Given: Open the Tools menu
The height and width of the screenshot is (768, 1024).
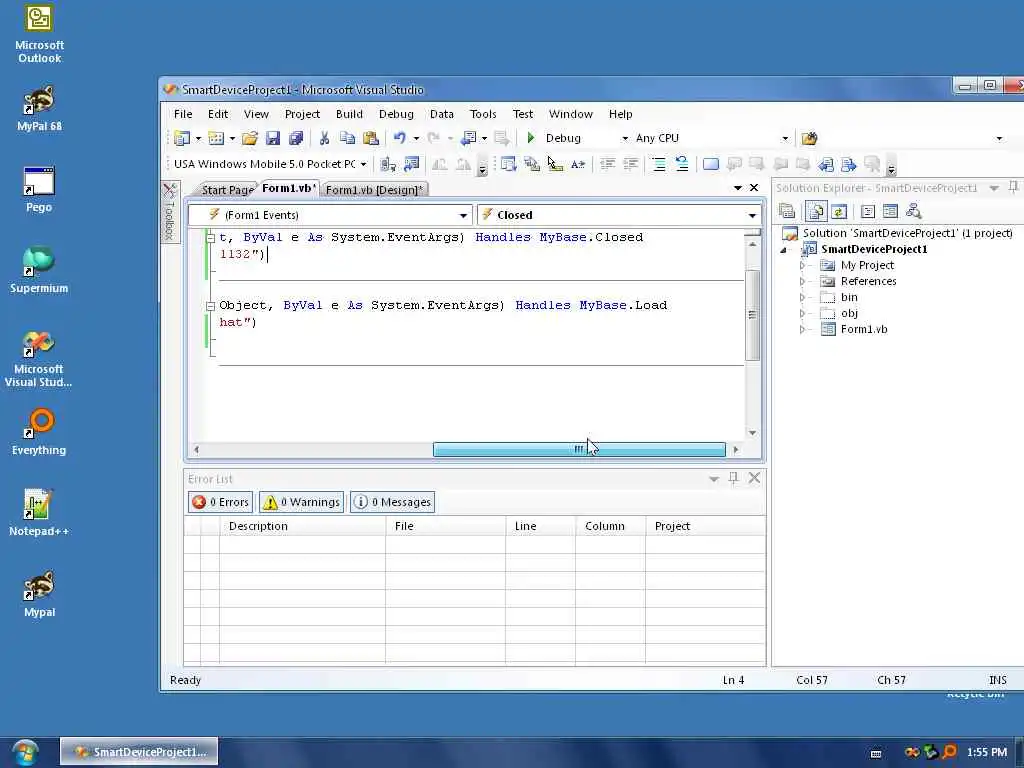Looking at the screenshot, I should tap(483, 114).
